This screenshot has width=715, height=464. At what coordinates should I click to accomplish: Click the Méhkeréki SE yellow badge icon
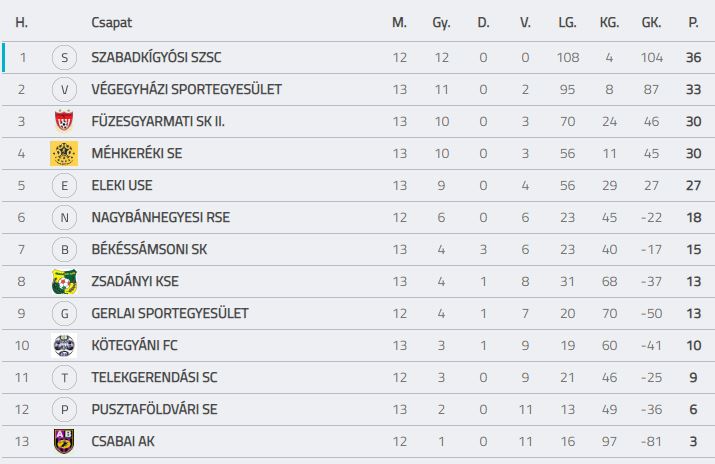click(x=64, y=153)
